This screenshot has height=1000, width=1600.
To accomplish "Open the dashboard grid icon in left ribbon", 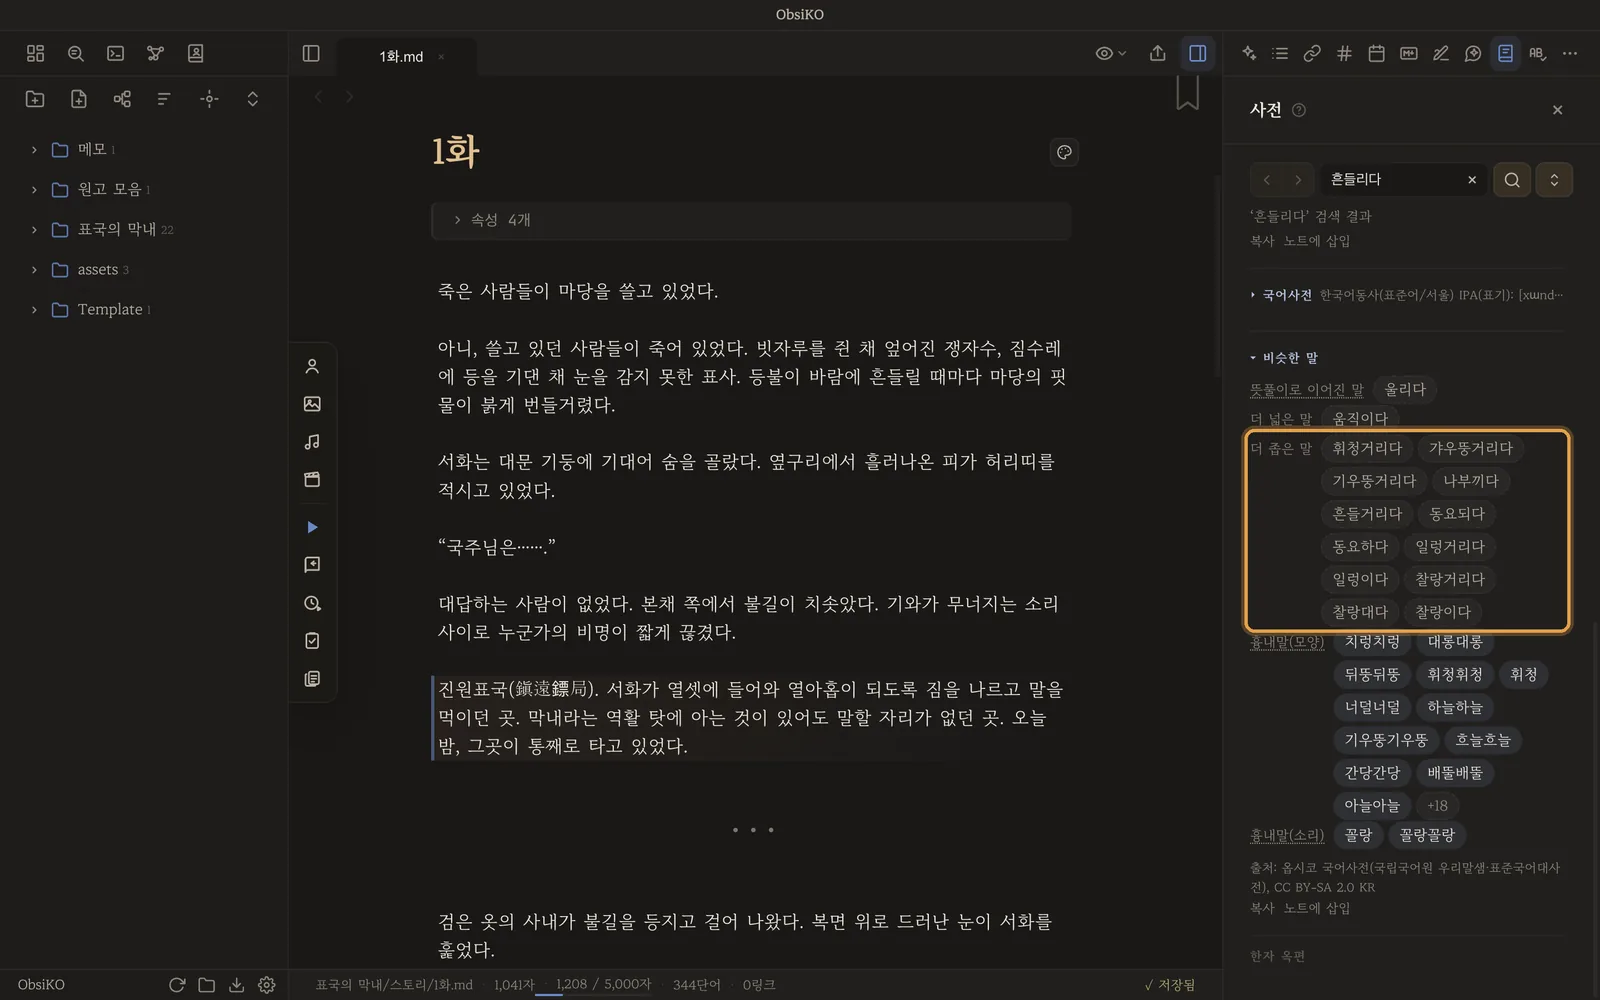I will click(x=35, y=53).
